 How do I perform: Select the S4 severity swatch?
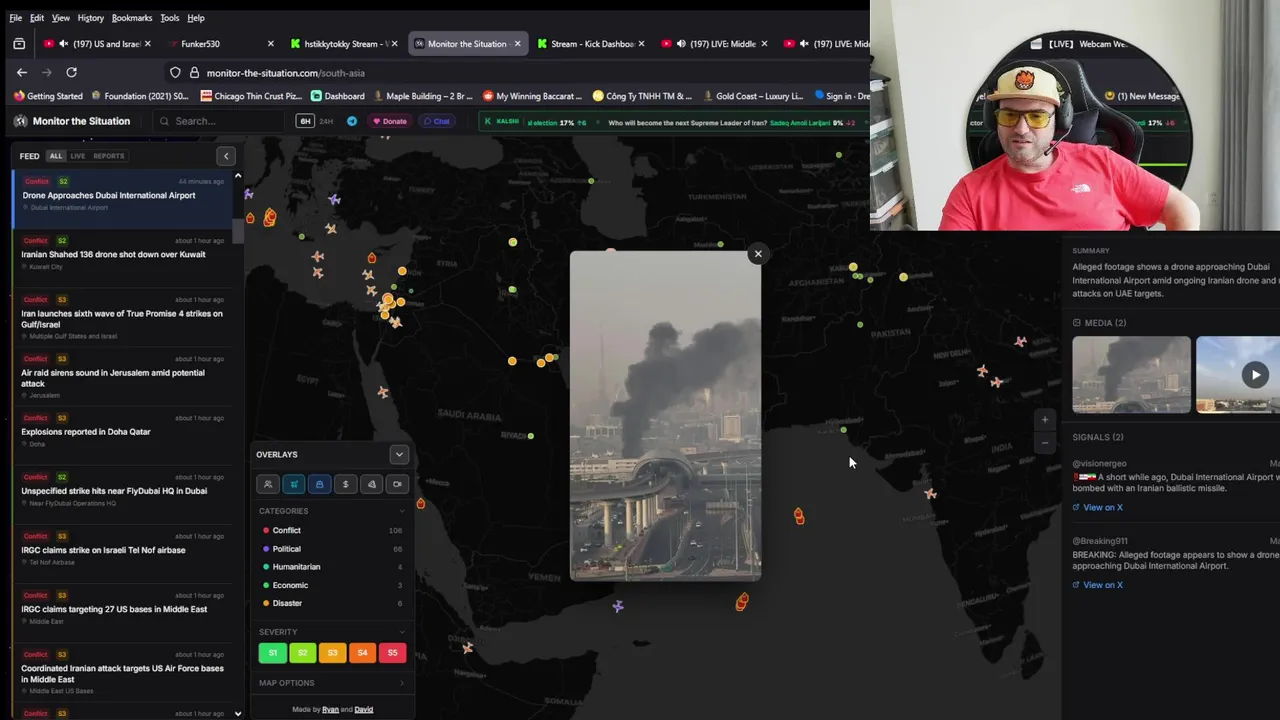click(x=362, y=653)
